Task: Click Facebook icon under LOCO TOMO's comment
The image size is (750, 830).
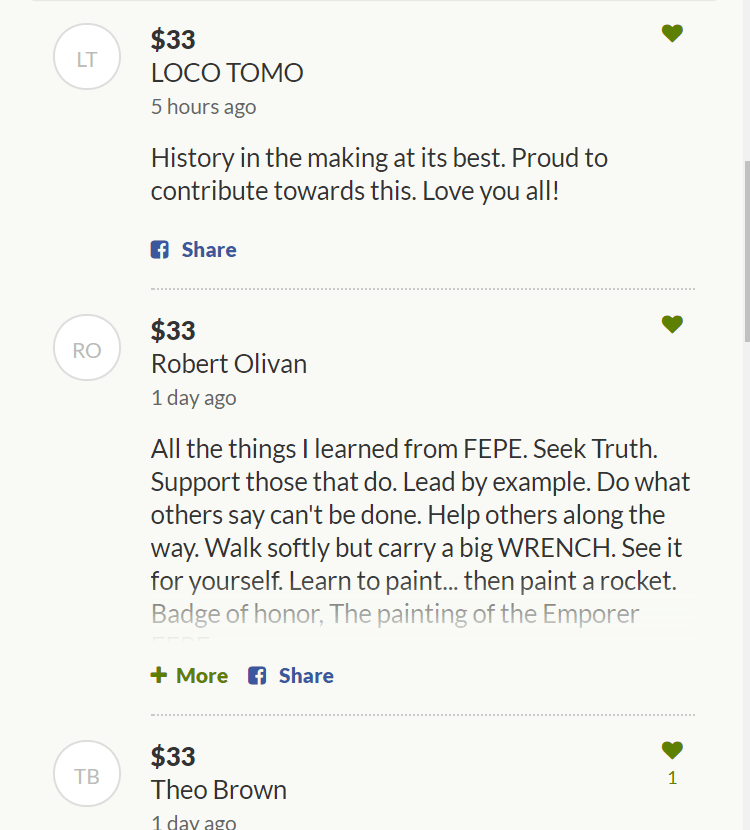Action: (x=160, y=250)
